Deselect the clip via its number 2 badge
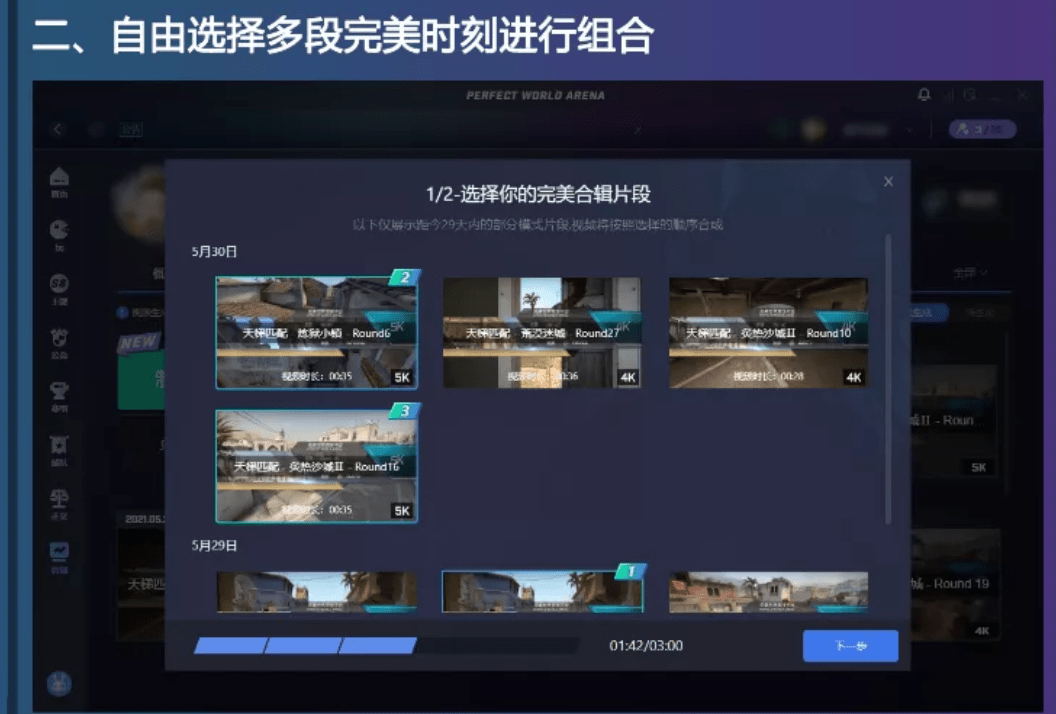 pyautogui.click(x=405, y=277)
